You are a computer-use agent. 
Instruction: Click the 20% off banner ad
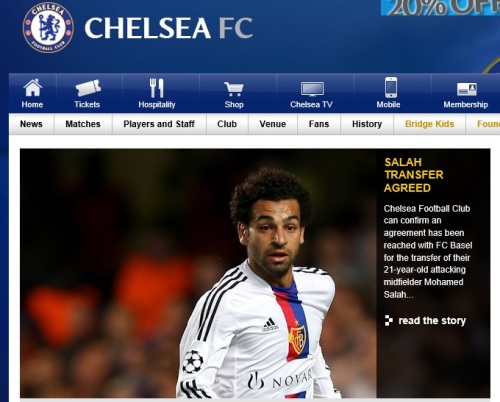[440, 7]
